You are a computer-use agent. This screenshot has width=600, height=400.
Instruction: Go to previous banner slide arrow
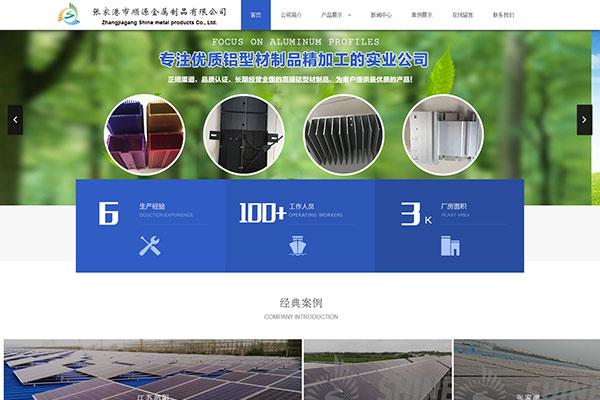point(15,120)
